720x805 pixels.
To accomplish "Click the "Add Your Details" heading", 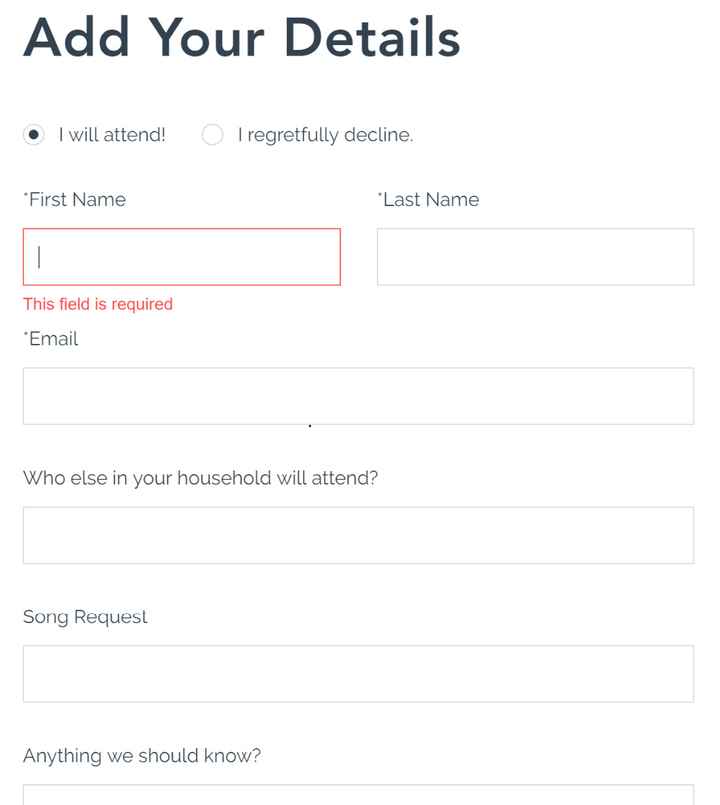I will point(240,38).
